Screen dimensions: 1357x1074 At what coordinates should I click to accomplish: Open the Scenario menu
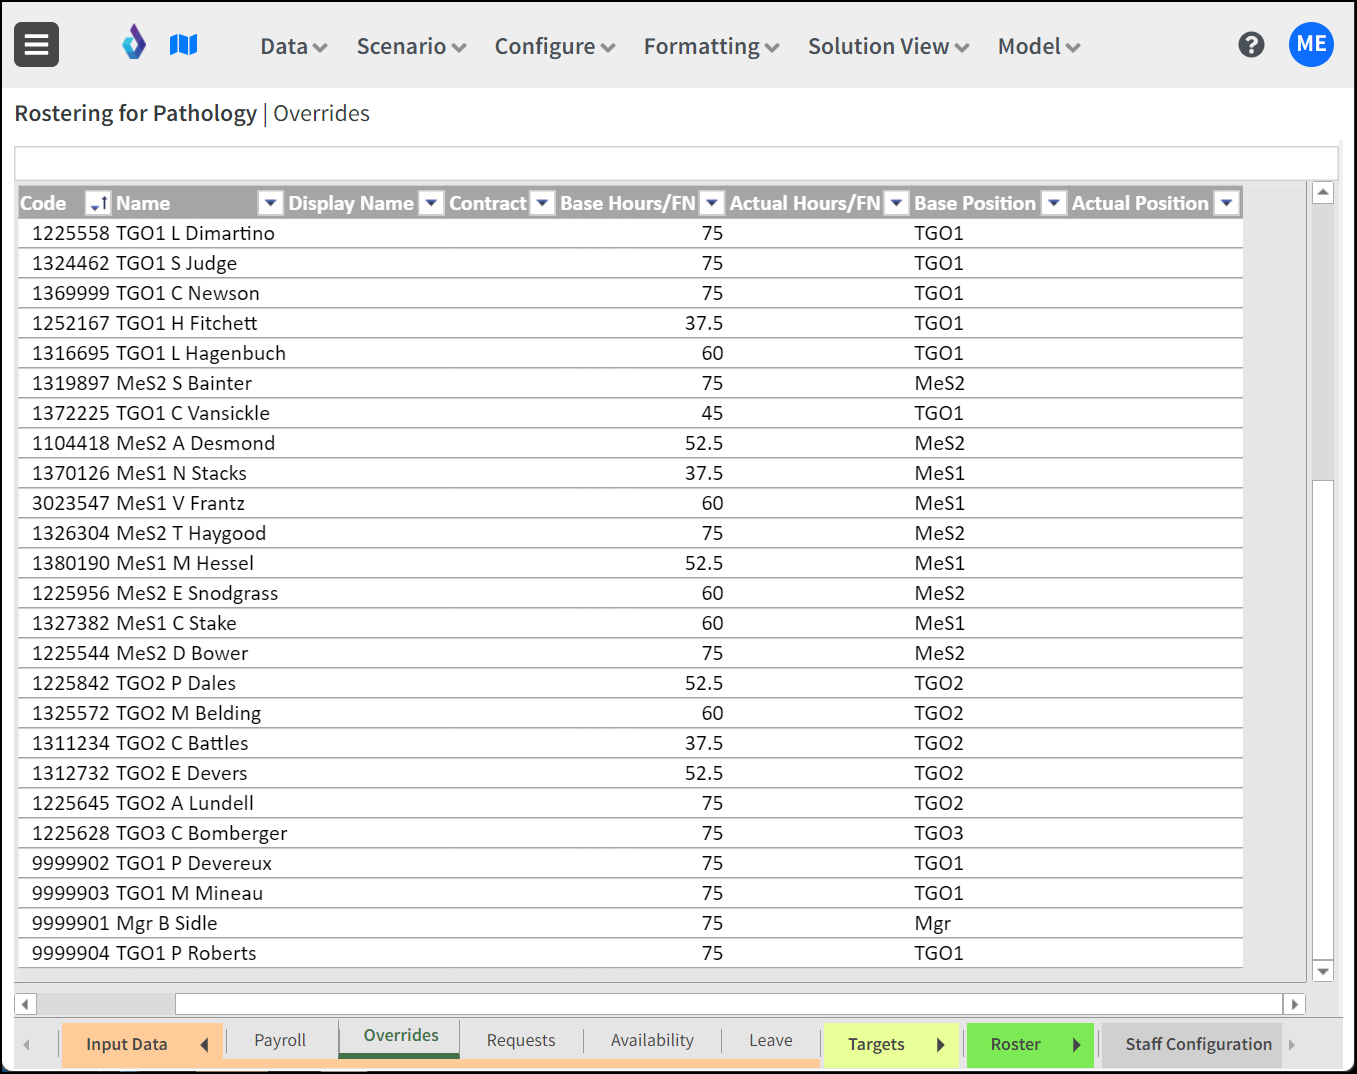[411, 46]
